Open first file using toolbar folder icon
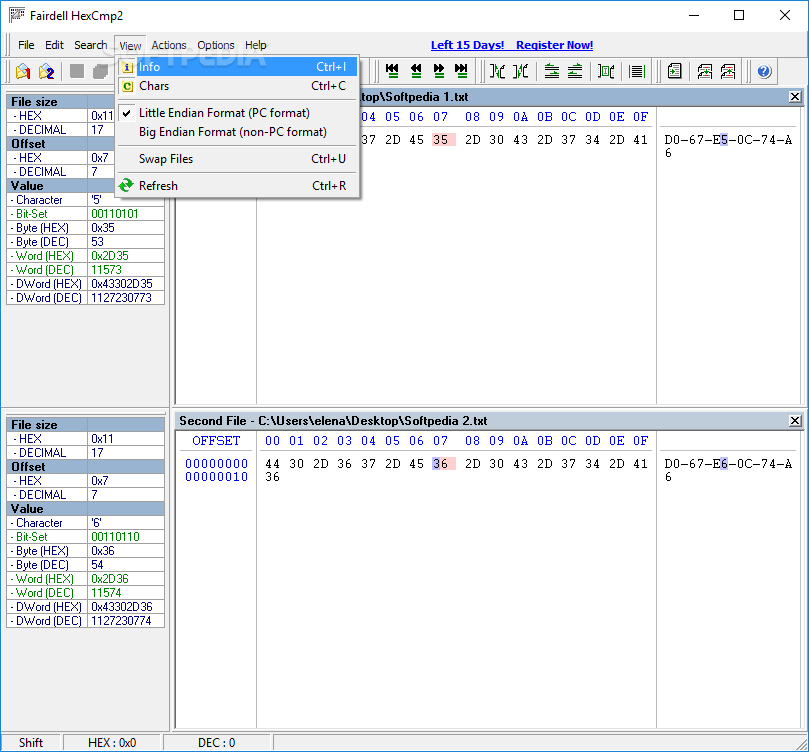Screen dimensions: 809x752 tap(22, 71)
